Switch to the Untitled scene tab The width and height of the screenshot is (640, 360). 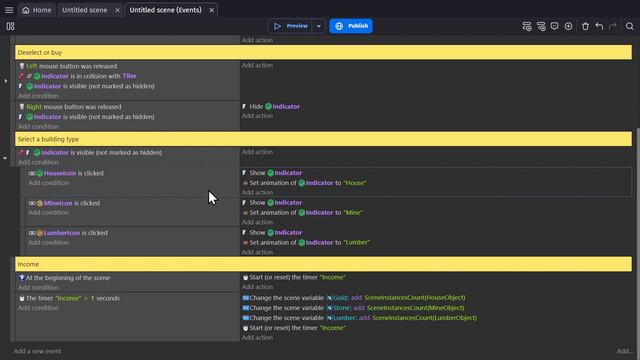click(84, 10)
